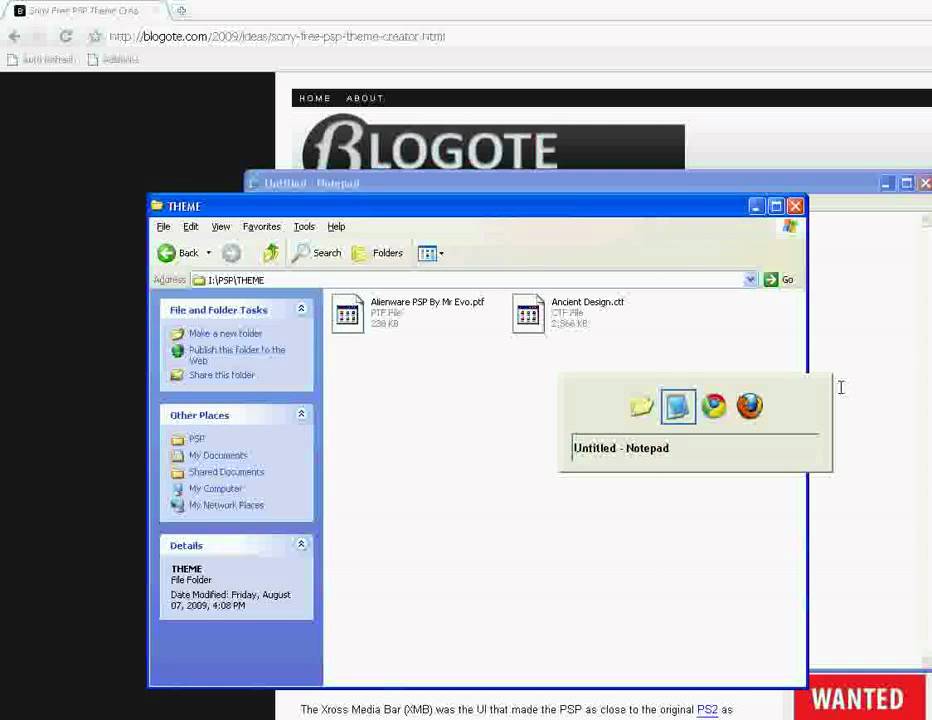Select the Notepad icon in task switcher
This screenshot has width=932, height=720.
click(678, 407)
